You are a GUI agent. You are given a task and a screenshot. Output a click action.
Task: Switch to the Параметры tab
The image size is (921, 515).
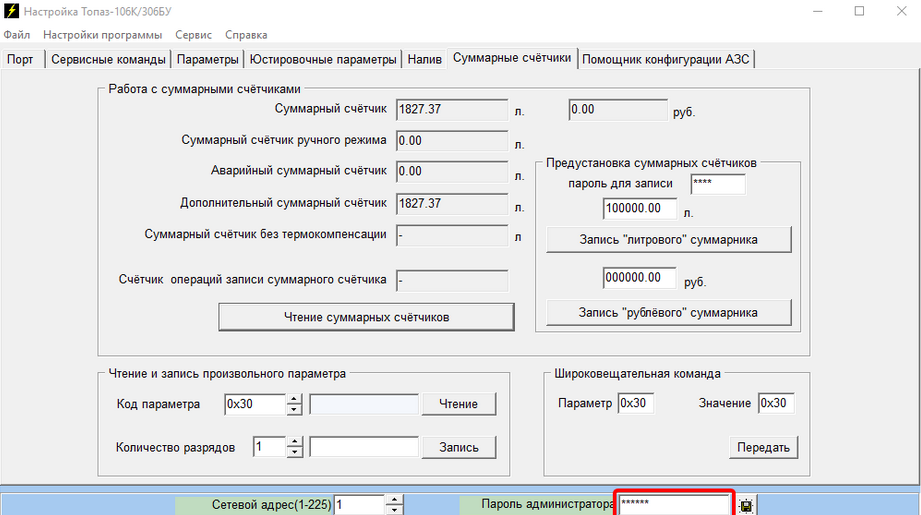coord(207,59)
